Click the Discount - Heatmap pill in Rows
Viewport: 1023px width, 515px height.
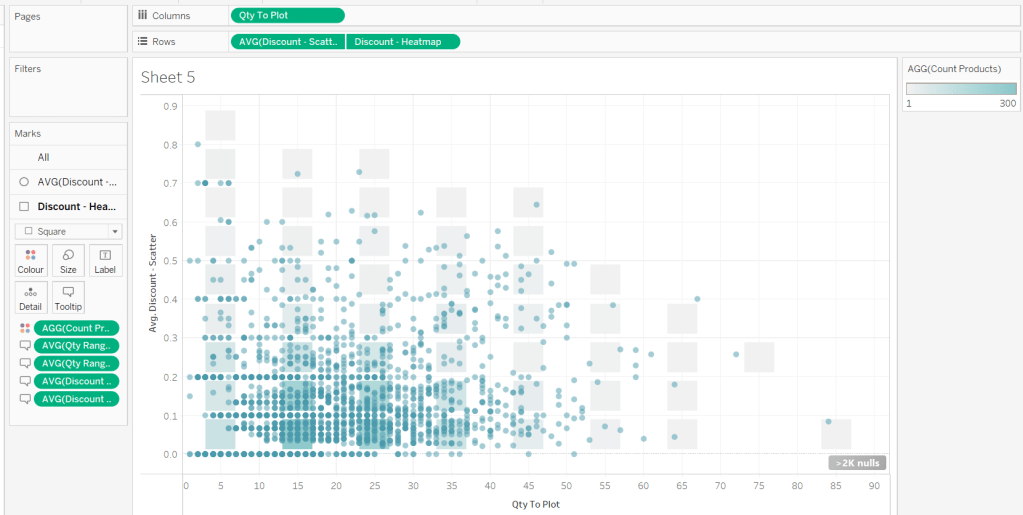pyautogui.click(x=404, y=42)
